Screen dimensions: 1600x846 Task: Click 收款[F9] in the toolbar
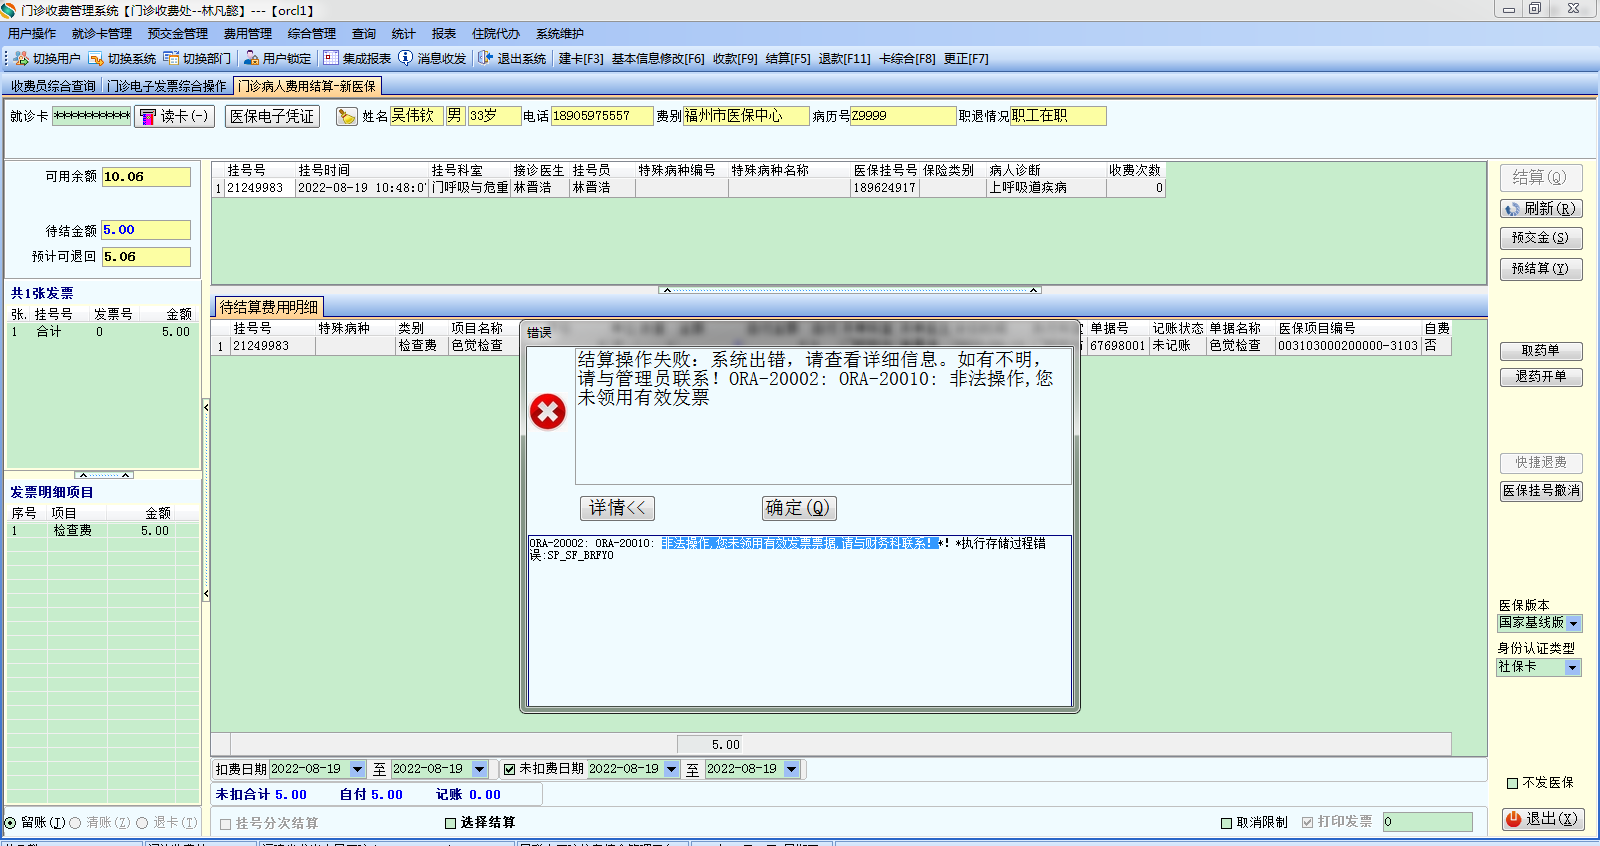tap(735, 59)
